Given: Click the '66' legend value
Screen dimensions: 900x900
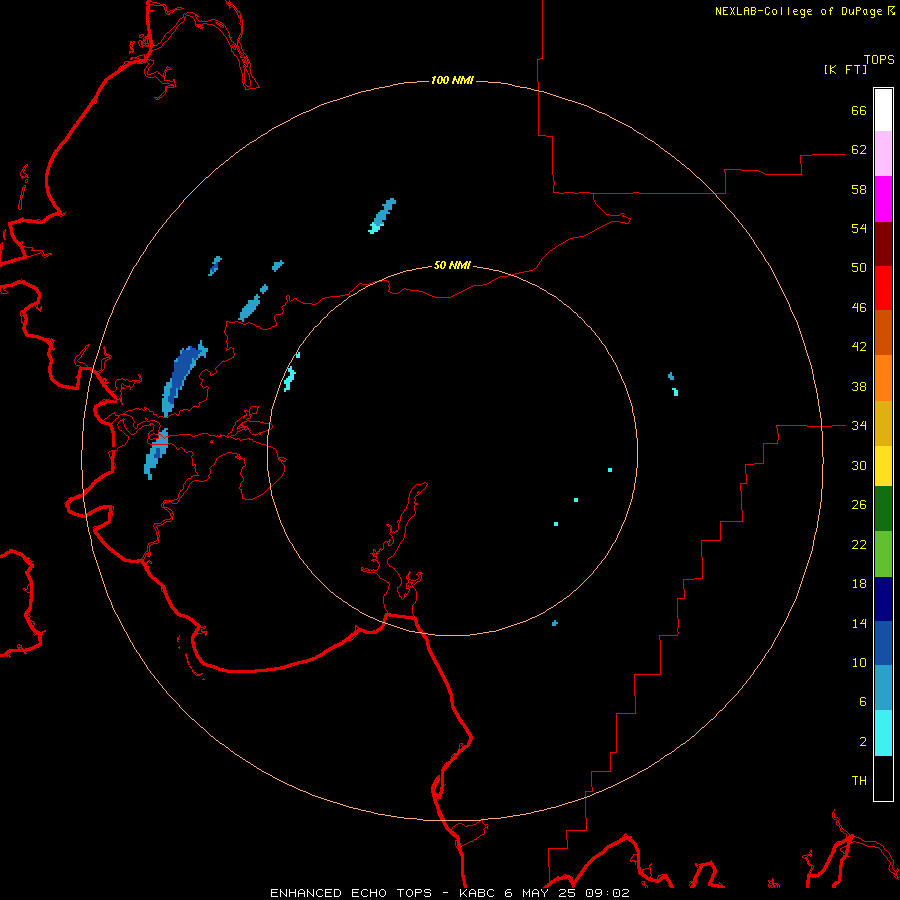Looking at the screenshot, I should click(859, 110).
